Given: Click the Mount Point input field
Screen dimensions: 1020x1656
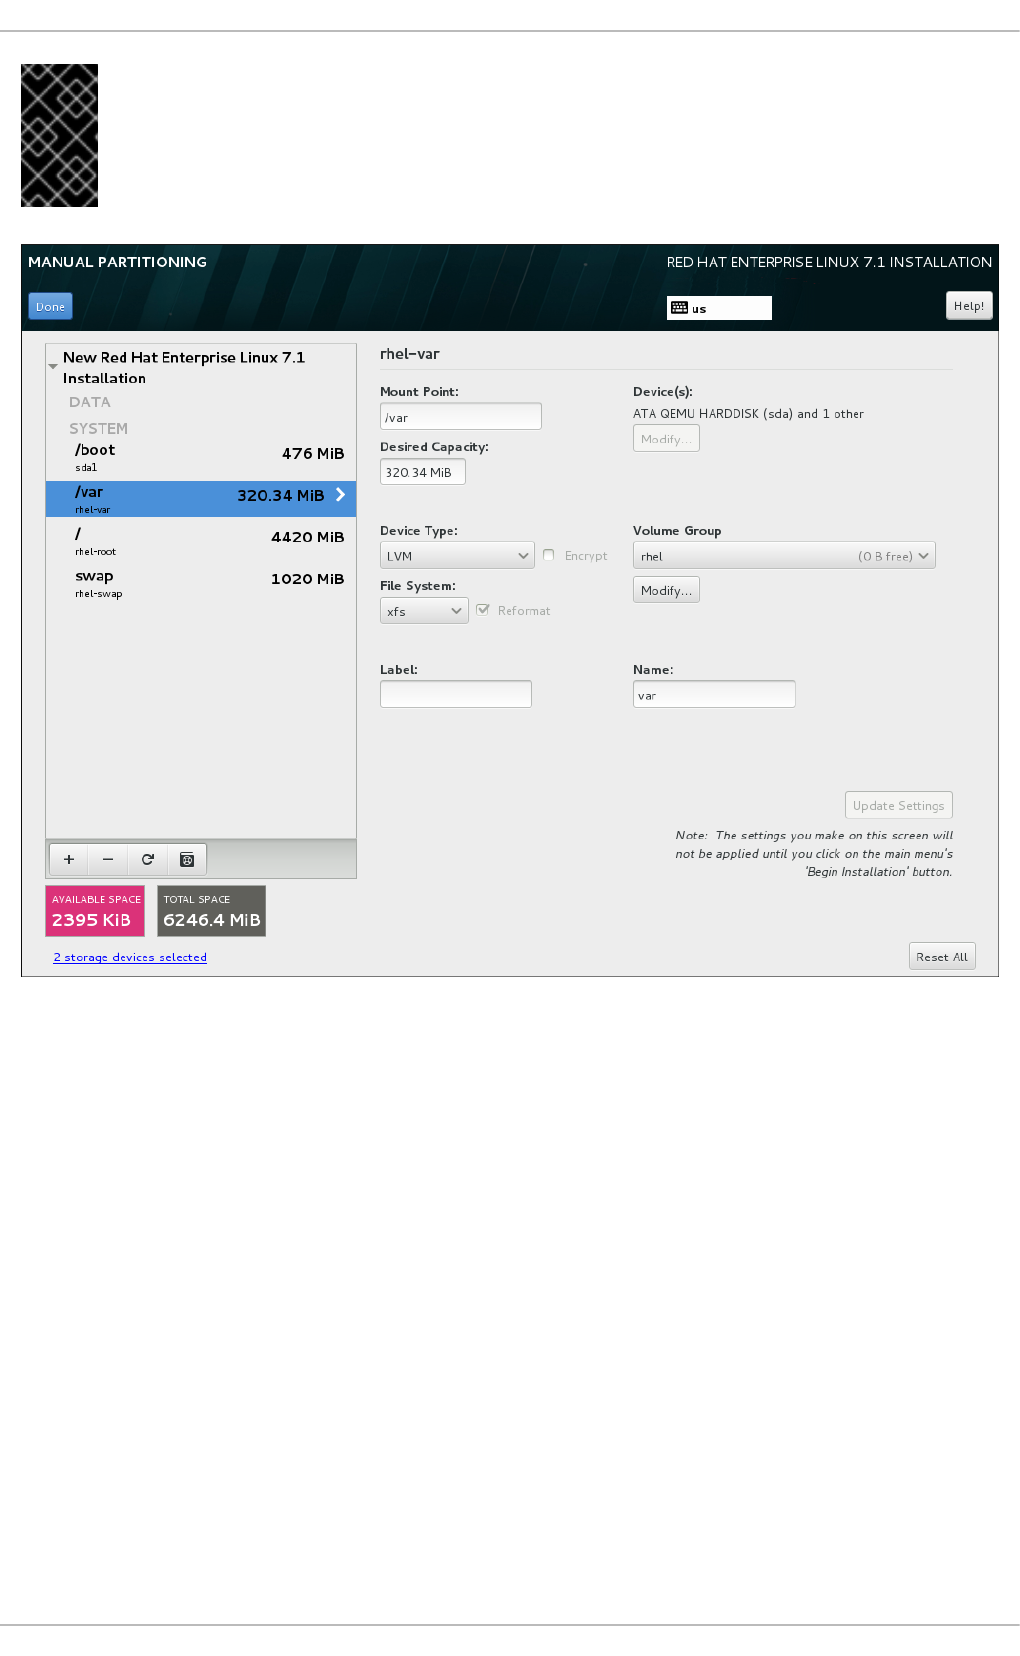Looking at the screenshot, I should coord(461,416).
